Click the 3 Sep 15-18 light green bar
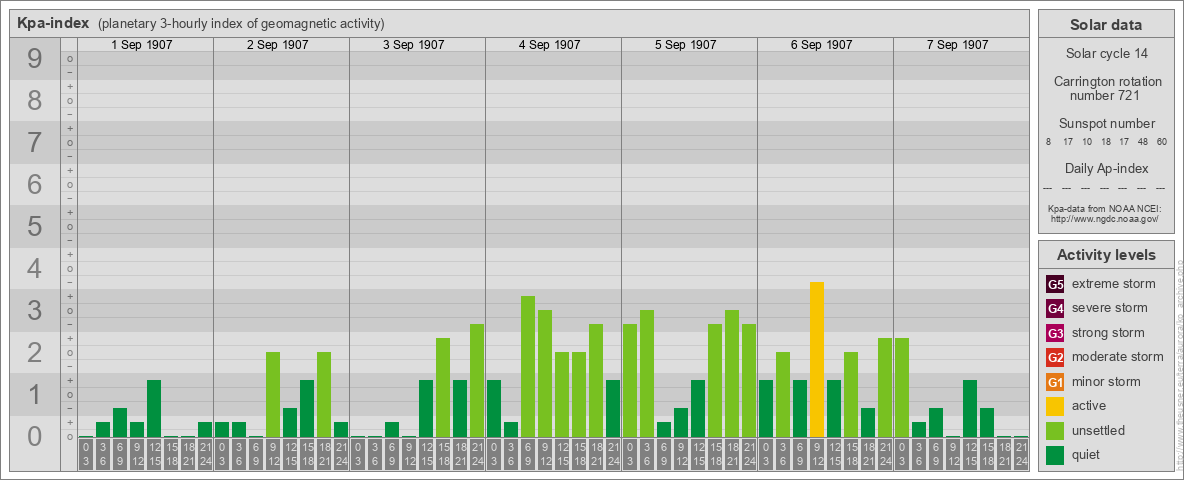Screen dimensions: 1184x480 [442, 388]
